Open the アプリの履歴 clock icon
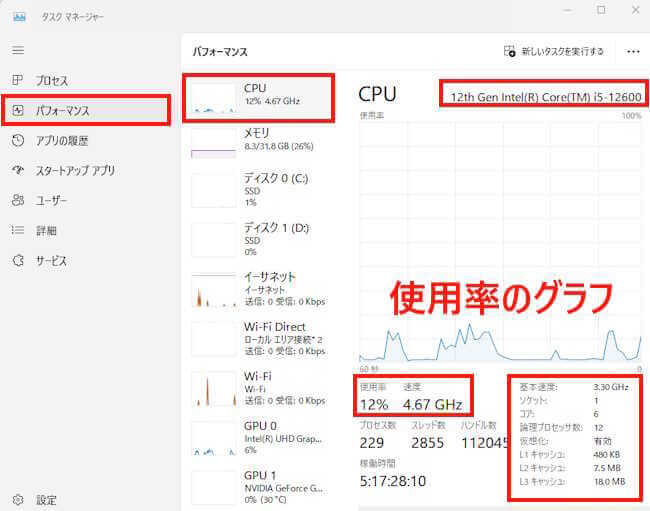Screen dimensions: 650x511 (x=18, y=140)
